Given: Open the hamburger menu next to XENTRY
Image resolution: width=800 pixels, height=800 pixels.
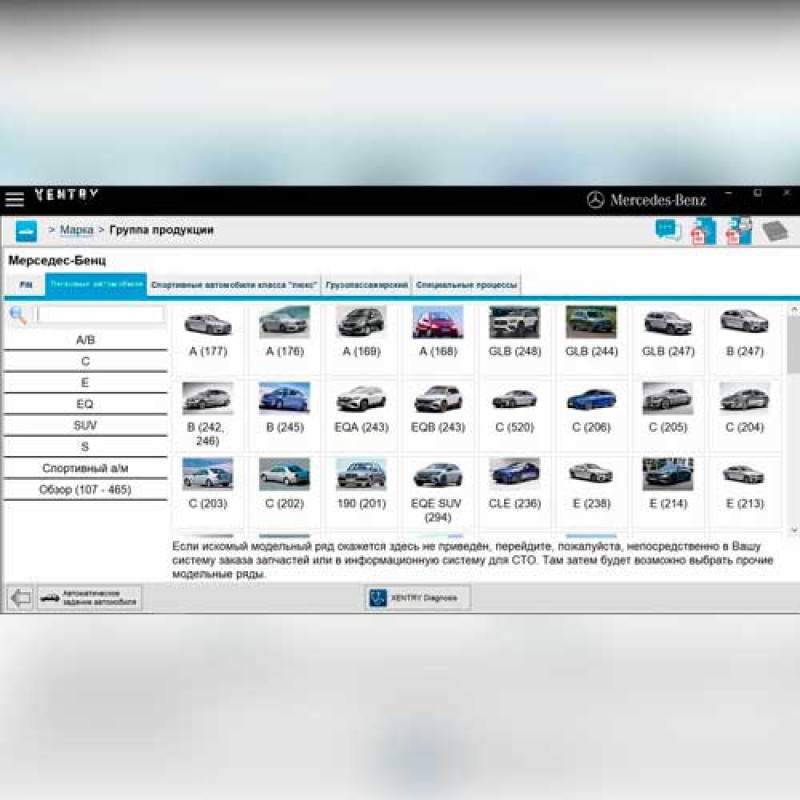Looking at the screenshot, I should point(14,199).
